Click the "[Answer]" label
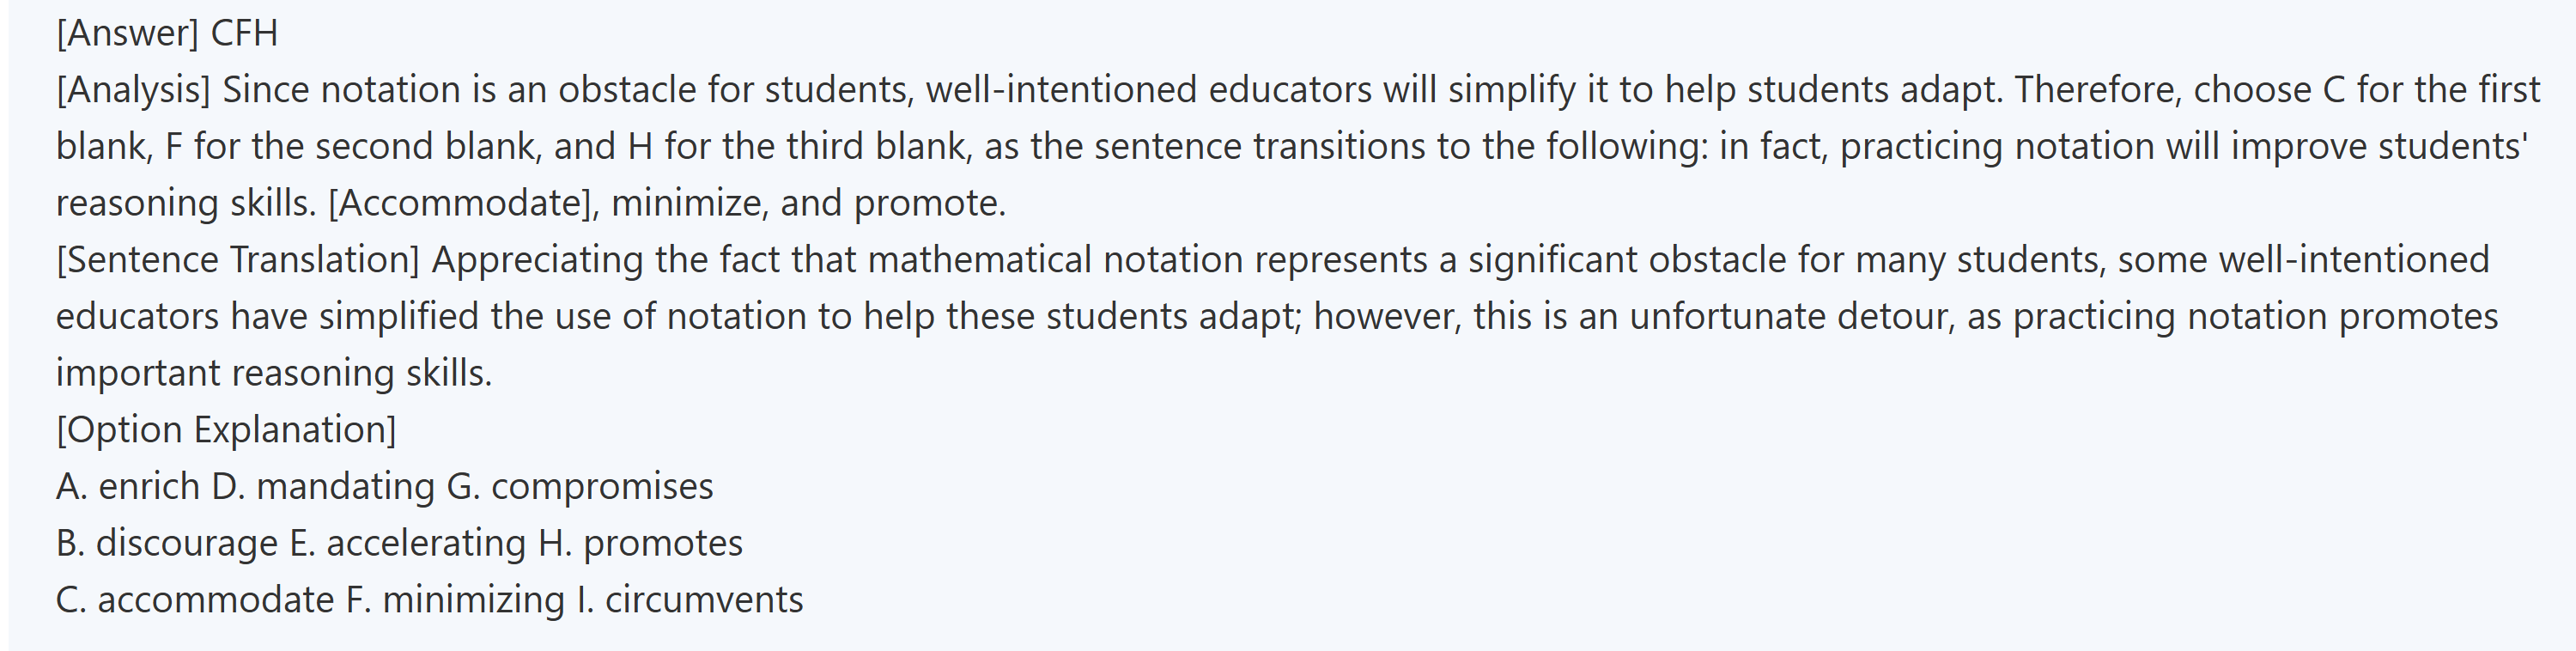2576x651 pixels. coord(127,33)
